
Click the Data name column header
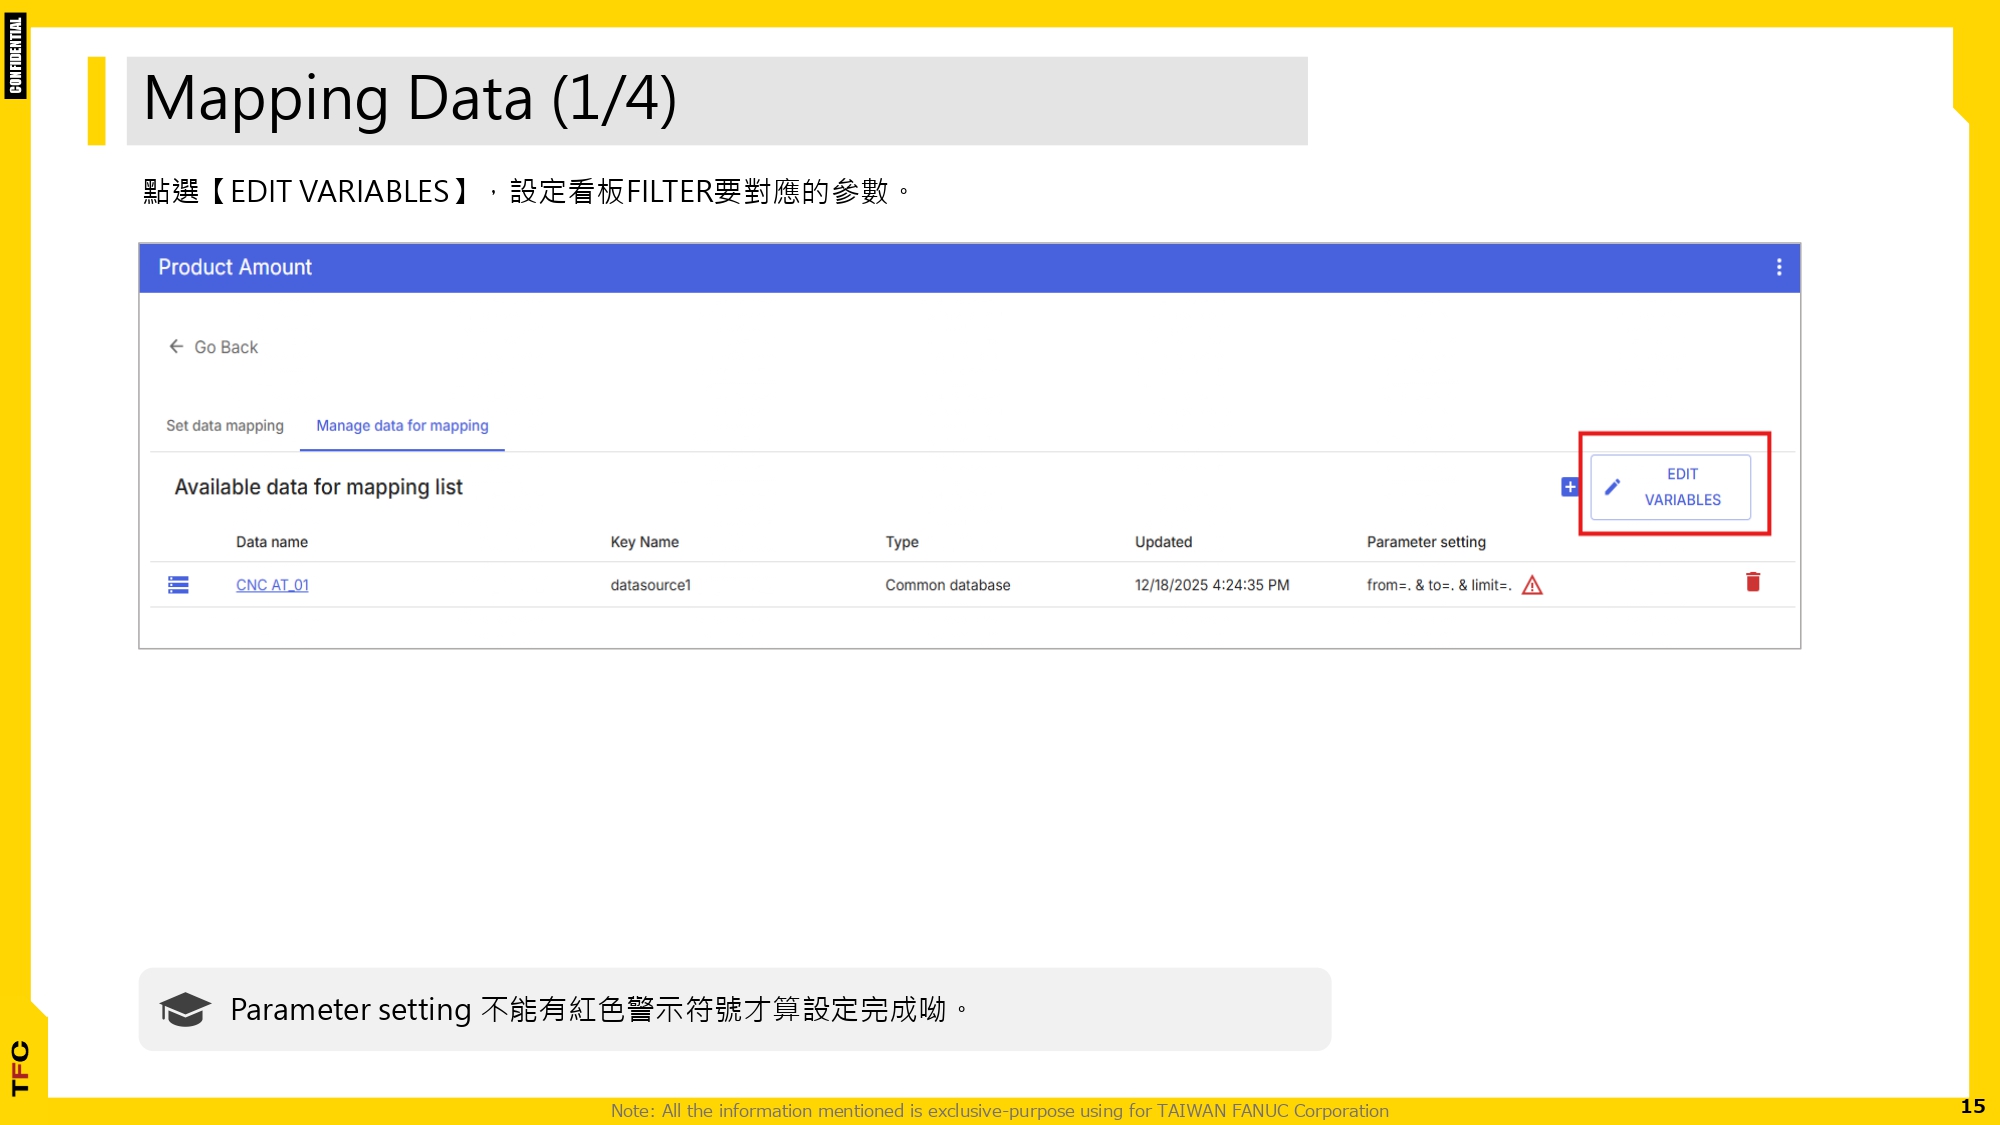click(271, 541)
